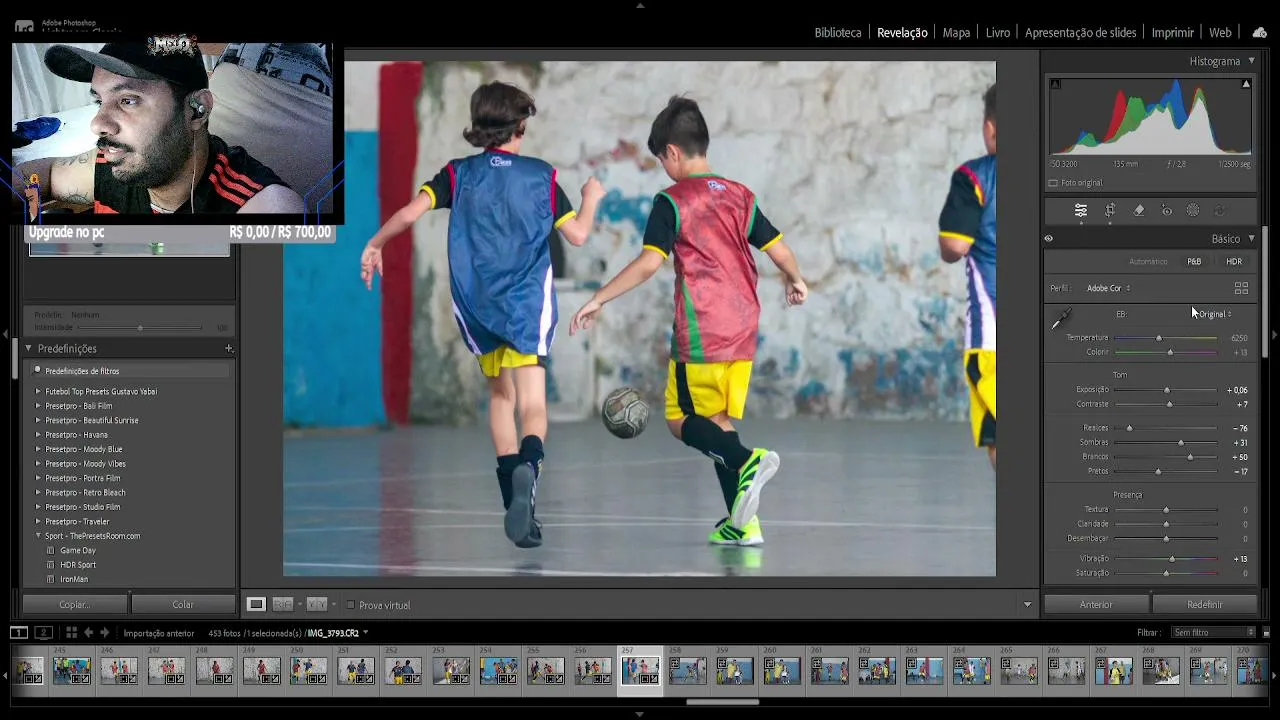Open the Biblioteca module

coord(838,32)
